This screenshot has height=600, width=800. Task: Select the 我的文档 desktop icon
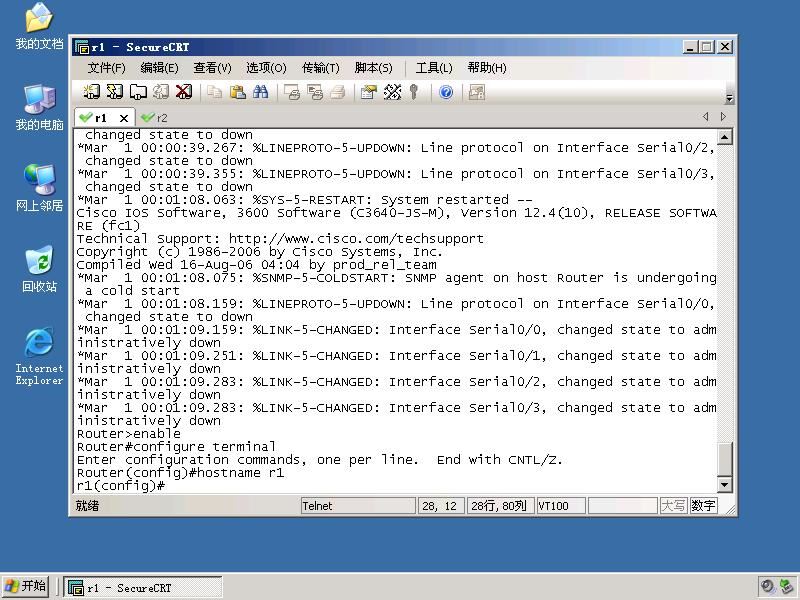point(39,27)
